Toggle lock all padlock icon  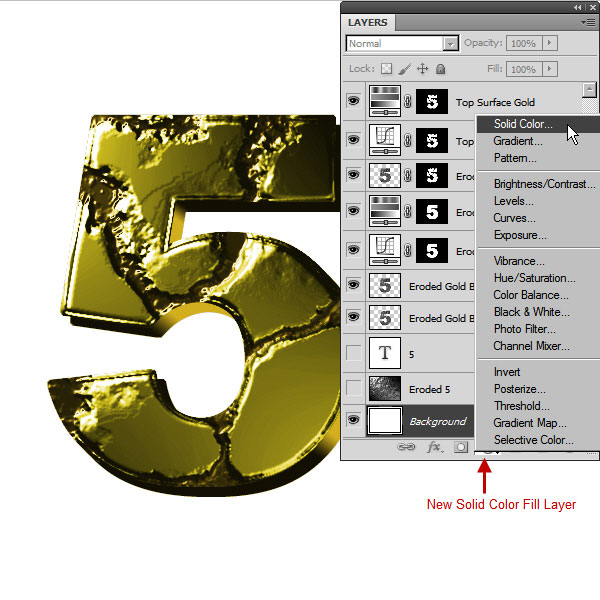(x=440, y=69)
